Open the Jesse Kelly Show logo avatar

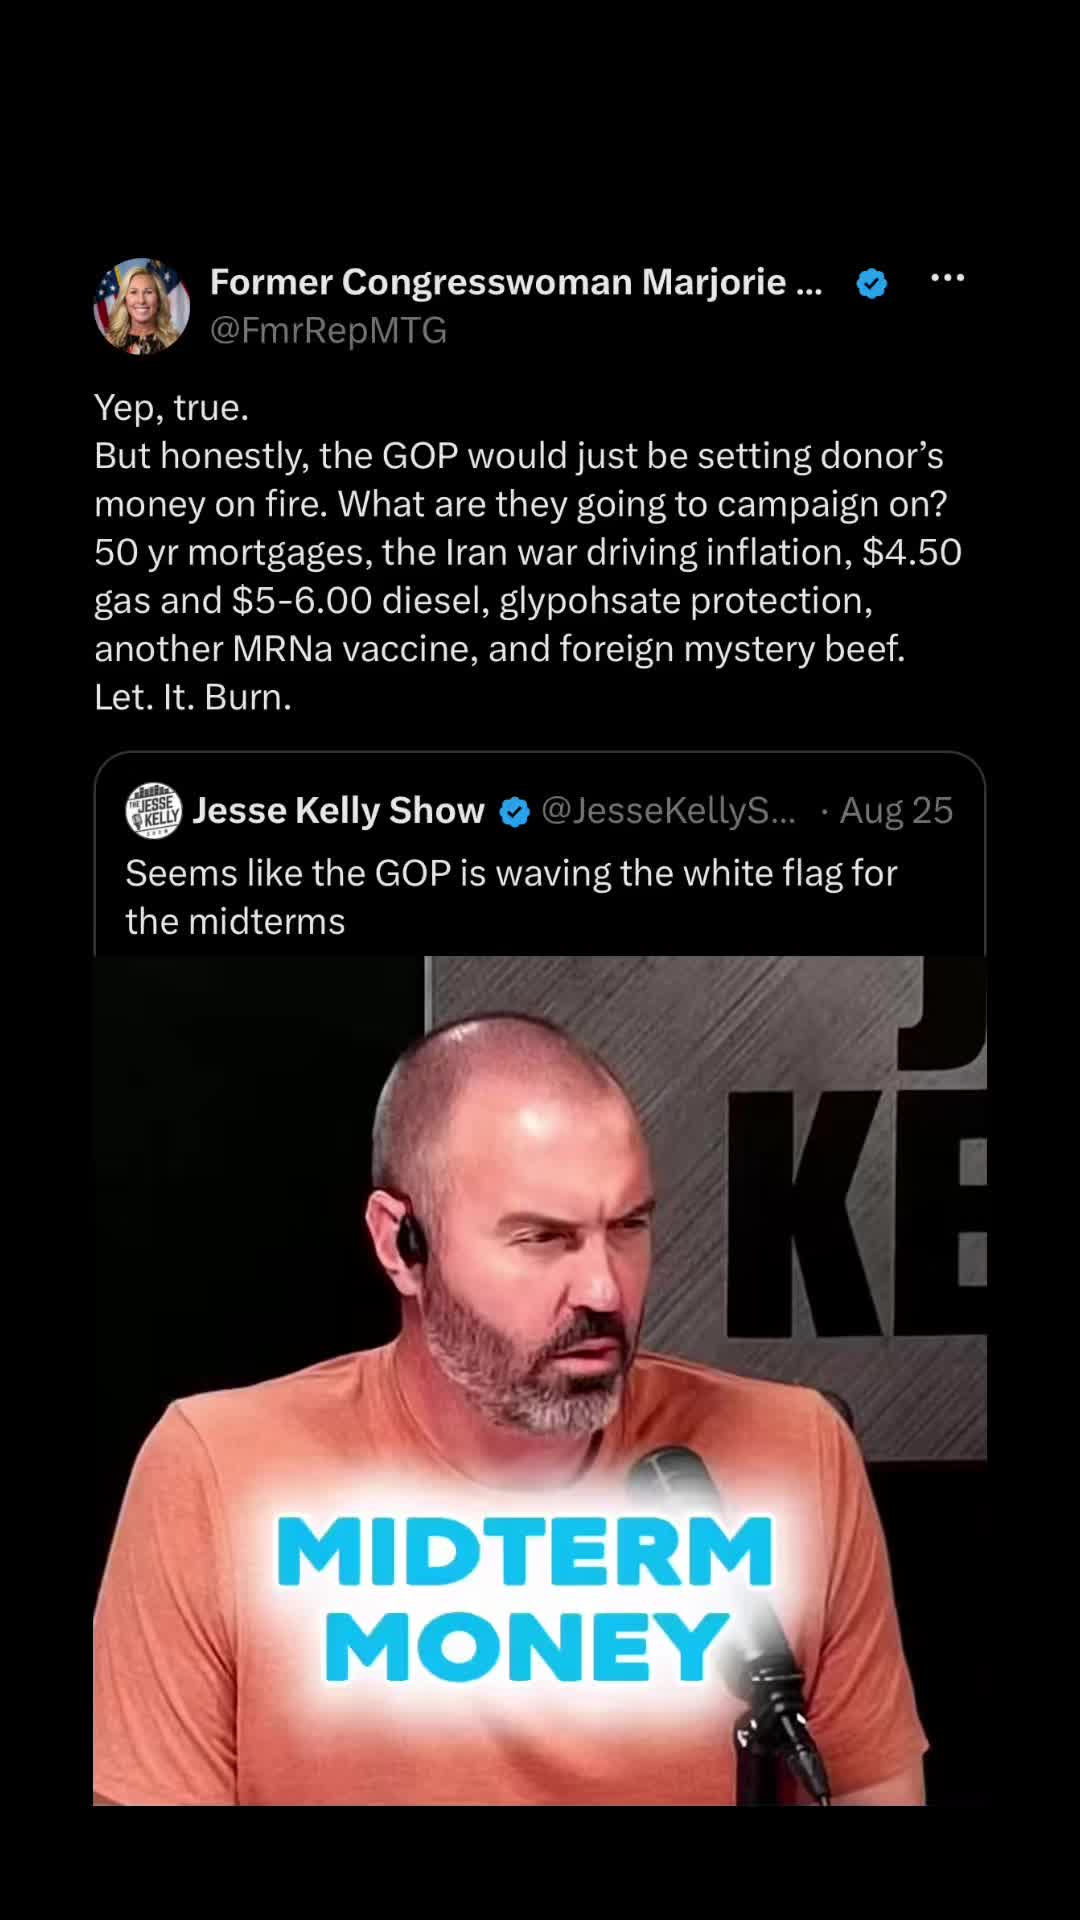pos(153,810)
